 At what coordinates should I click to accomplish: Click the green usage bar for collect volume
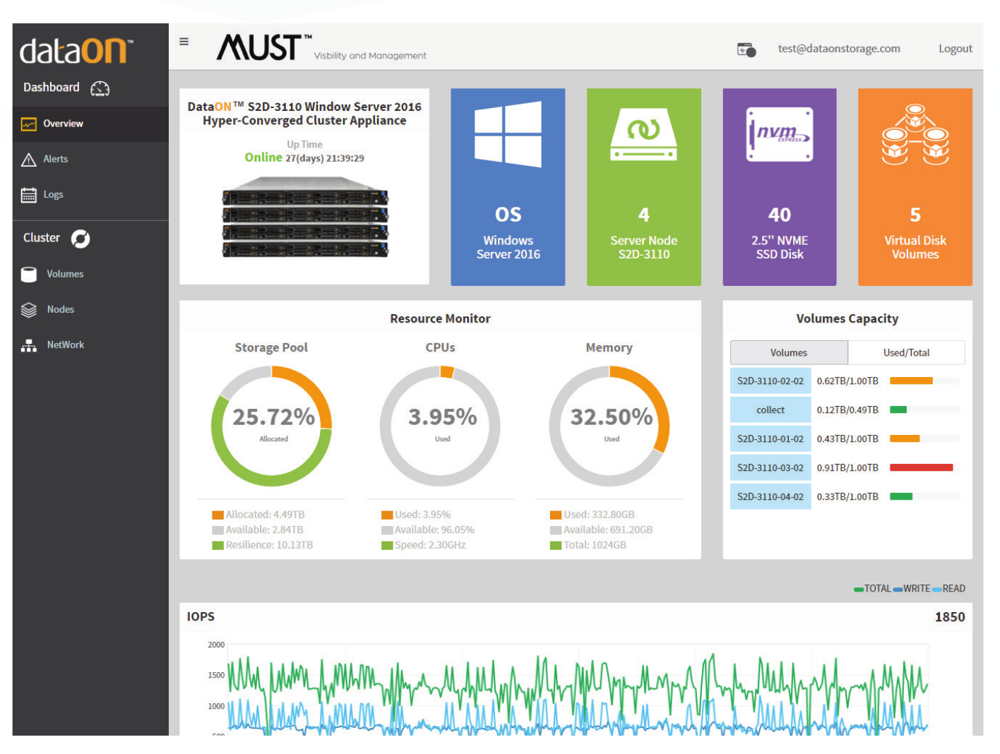coord(899,410)
